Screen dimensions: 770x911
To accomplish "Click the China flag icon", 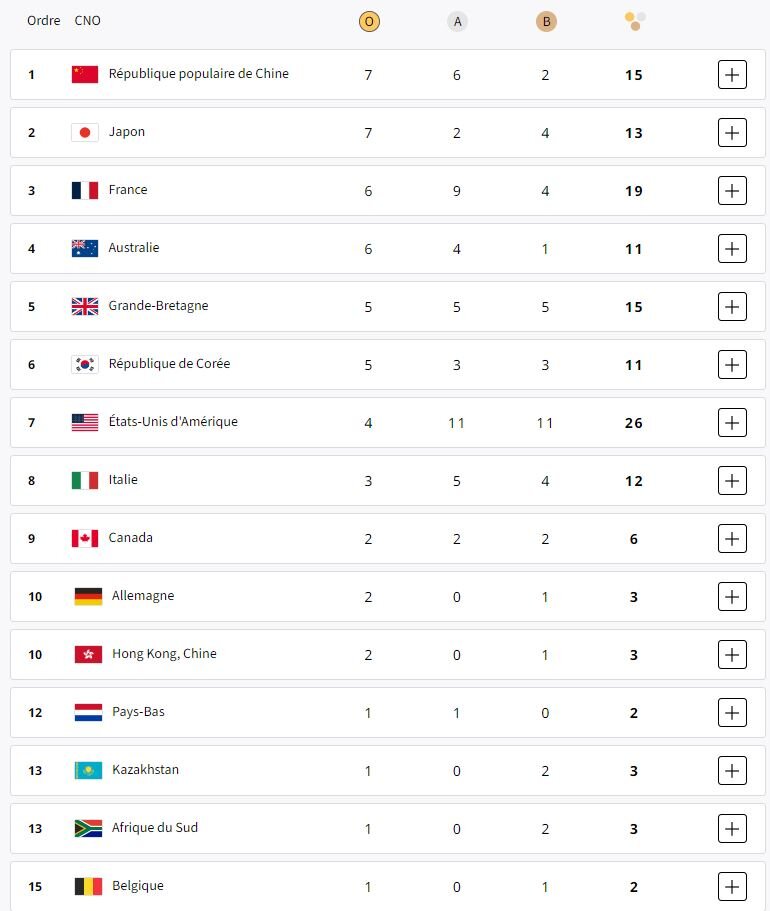I will click(85, 74).
